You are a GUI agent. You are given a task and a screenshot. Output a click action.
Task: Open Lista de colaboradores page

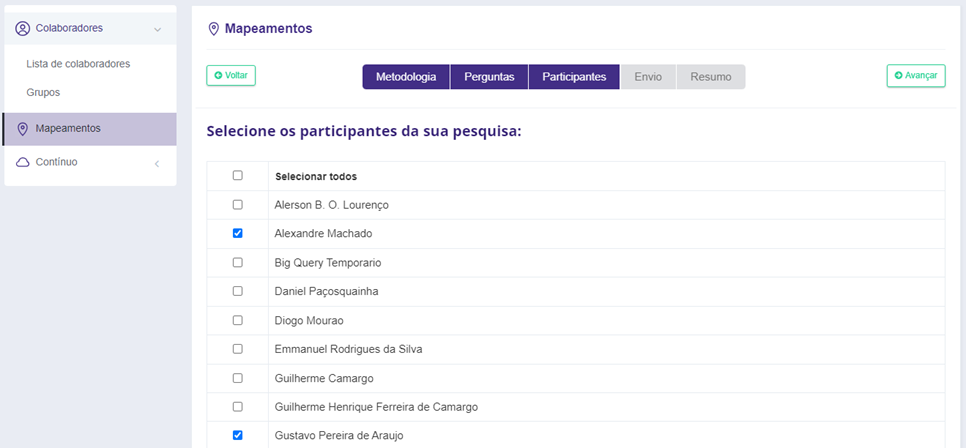click(x=78, y=64)
